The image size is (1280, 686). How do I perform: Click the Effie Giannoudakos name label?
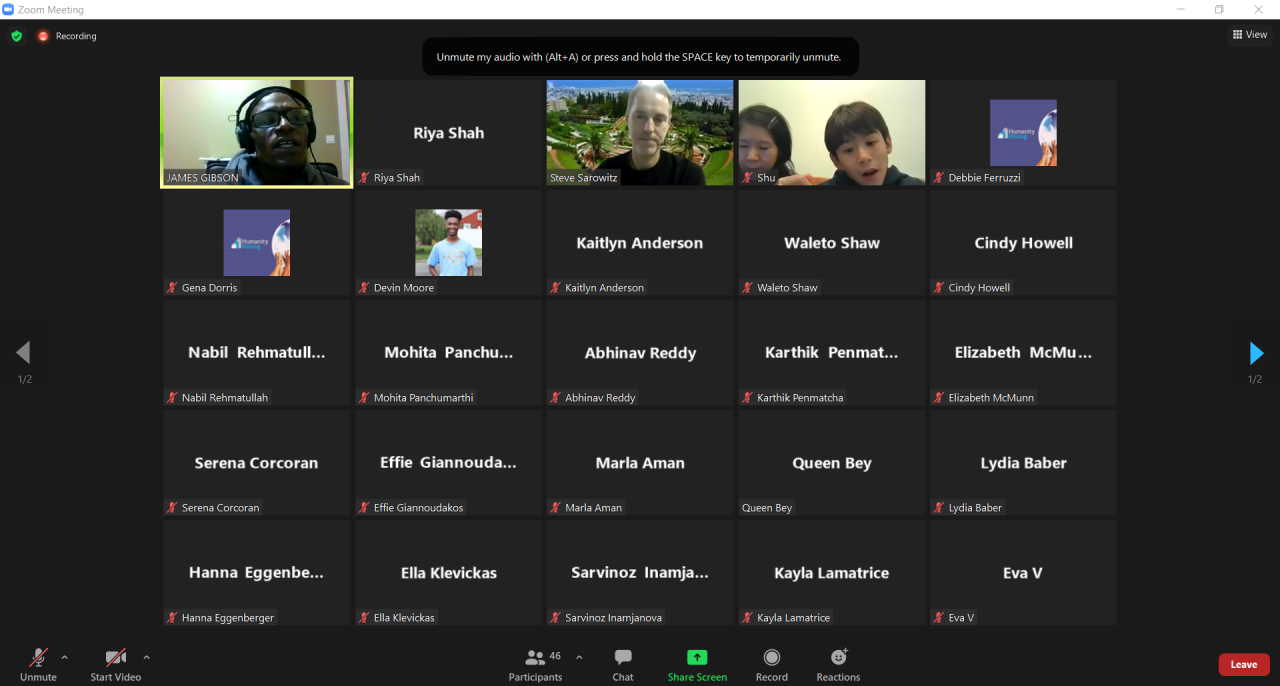point(419,507)
